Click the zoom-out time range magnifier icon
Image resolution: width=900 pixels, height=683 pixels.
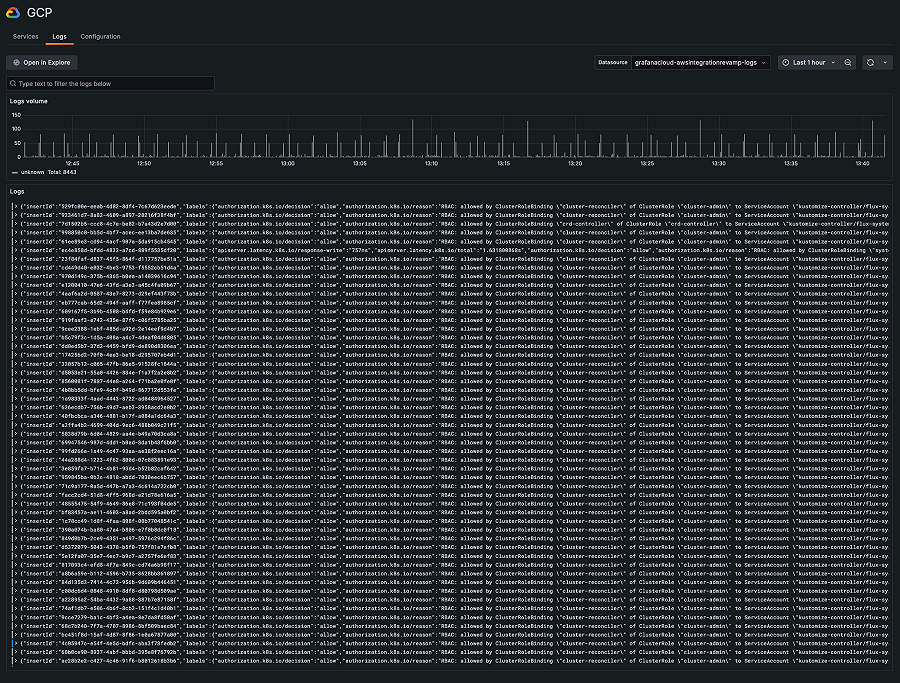click(847, 62)
